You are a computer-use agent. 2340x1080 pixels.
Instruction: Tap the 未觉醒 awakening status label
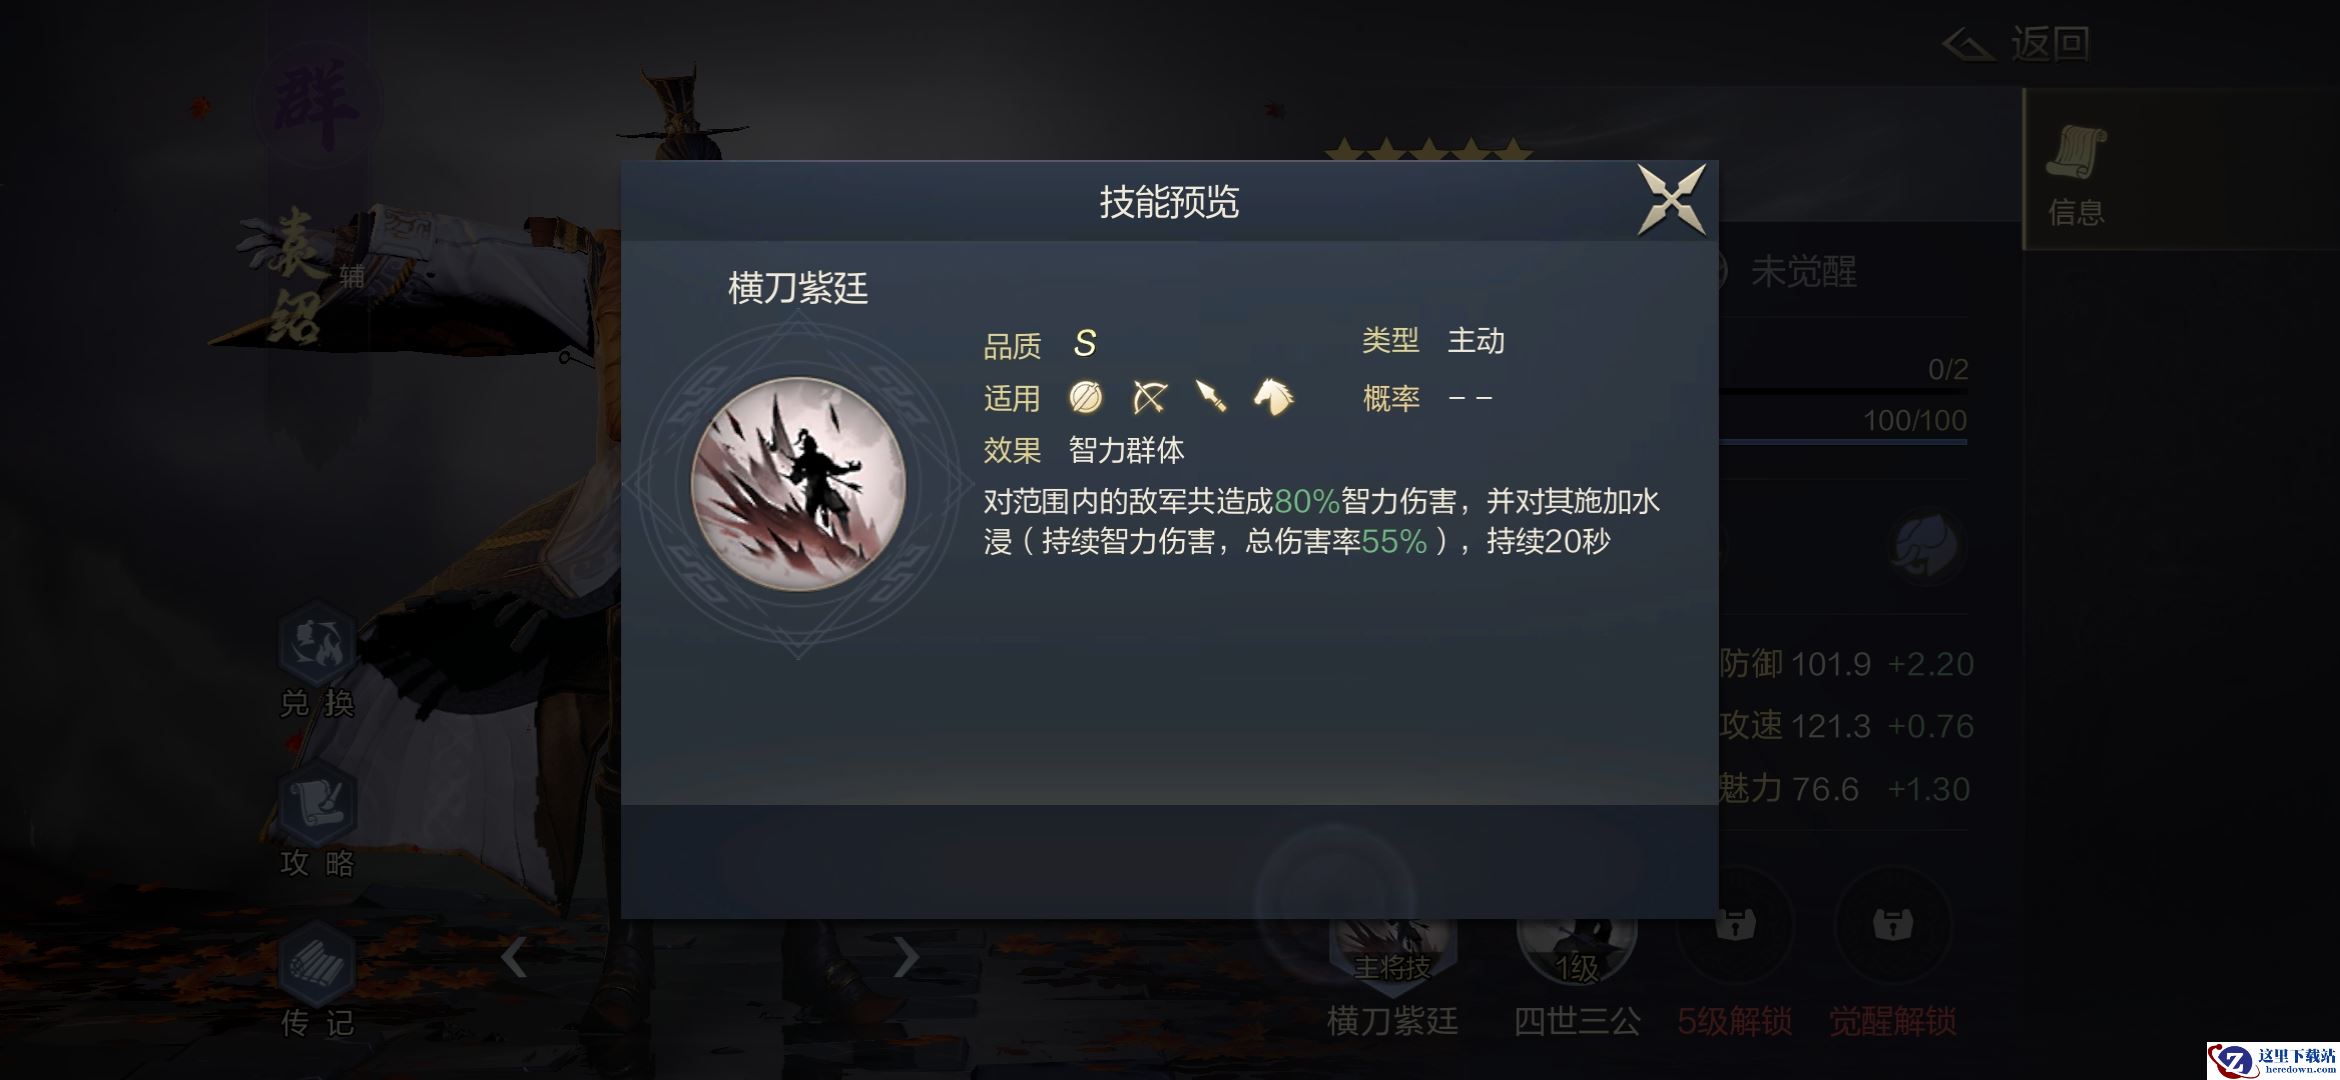pos(1803,272)
